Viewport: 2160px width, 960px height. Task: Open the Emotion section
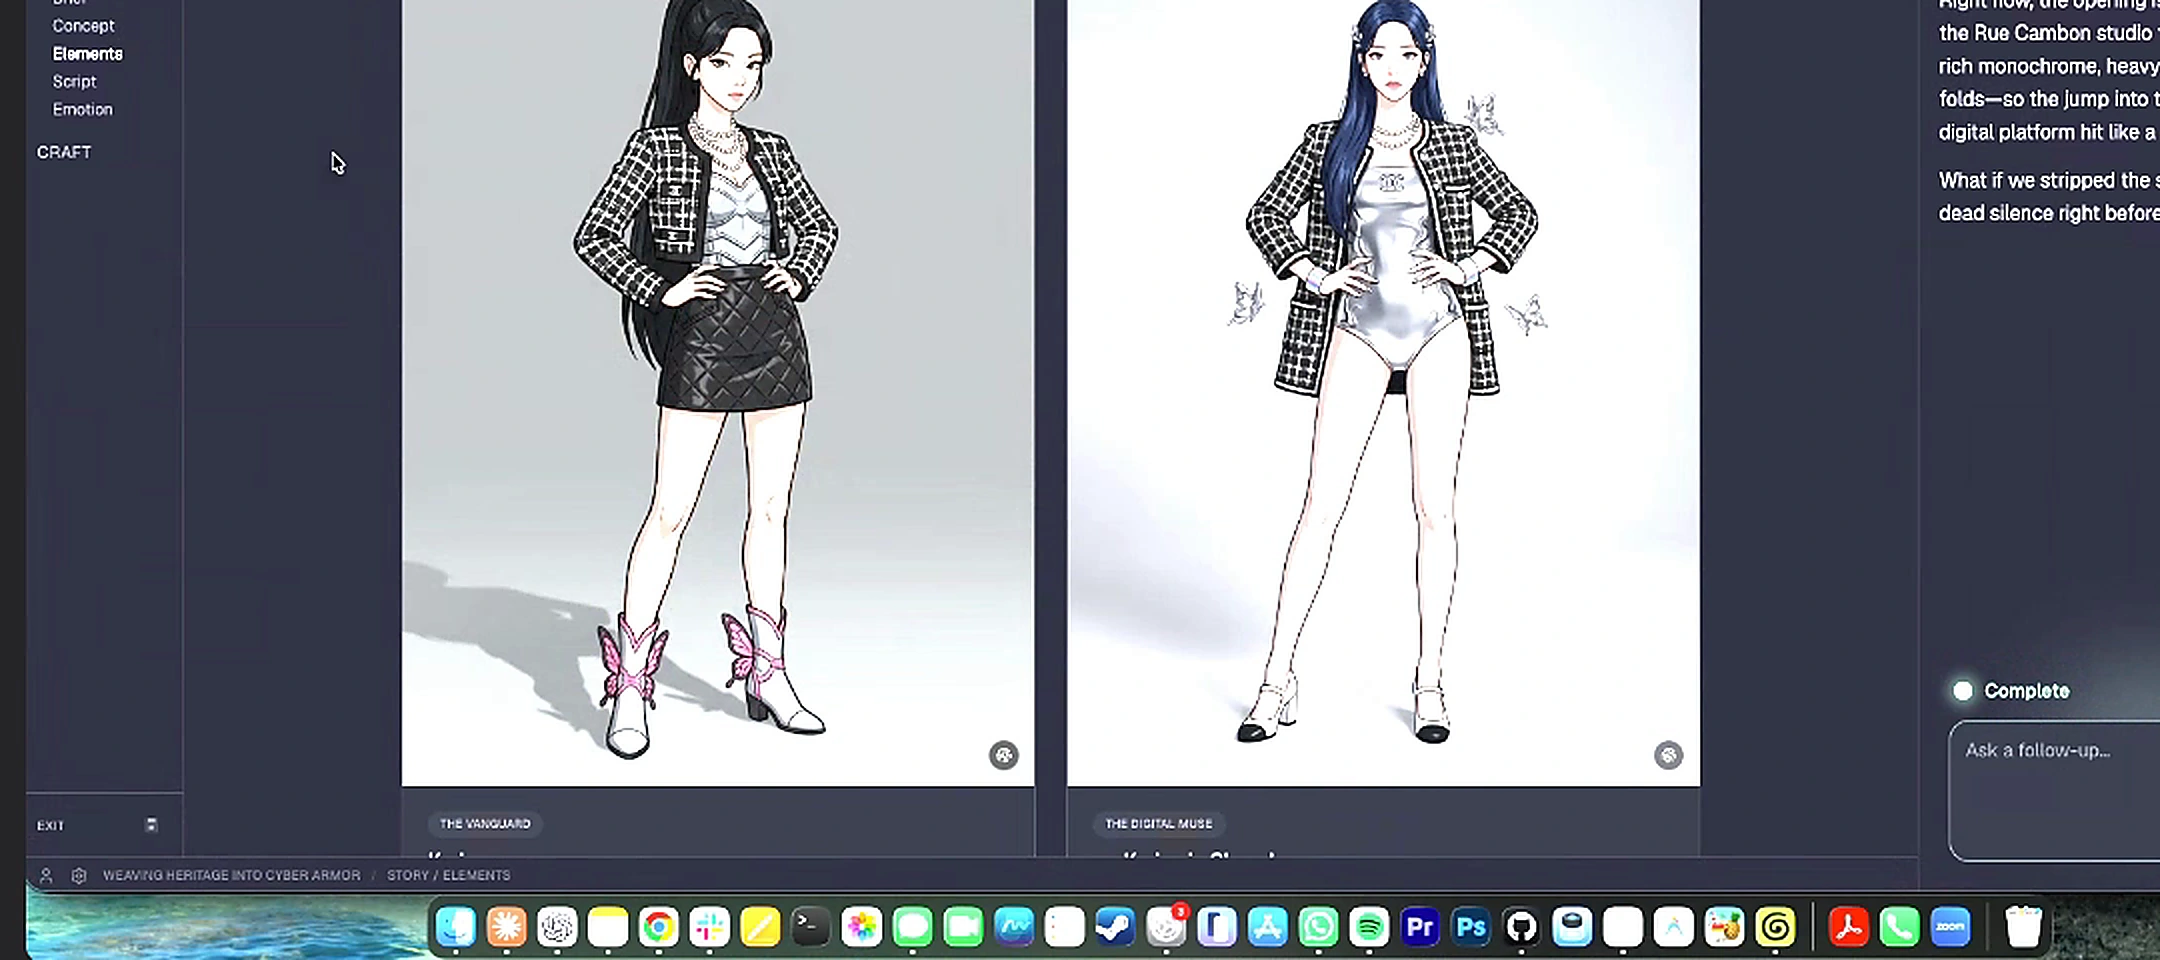pyautogui.click(x=82, y=110)
